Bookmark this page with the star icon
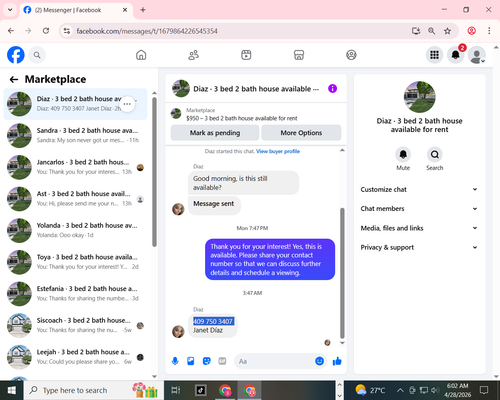 [x=447, y=31]
